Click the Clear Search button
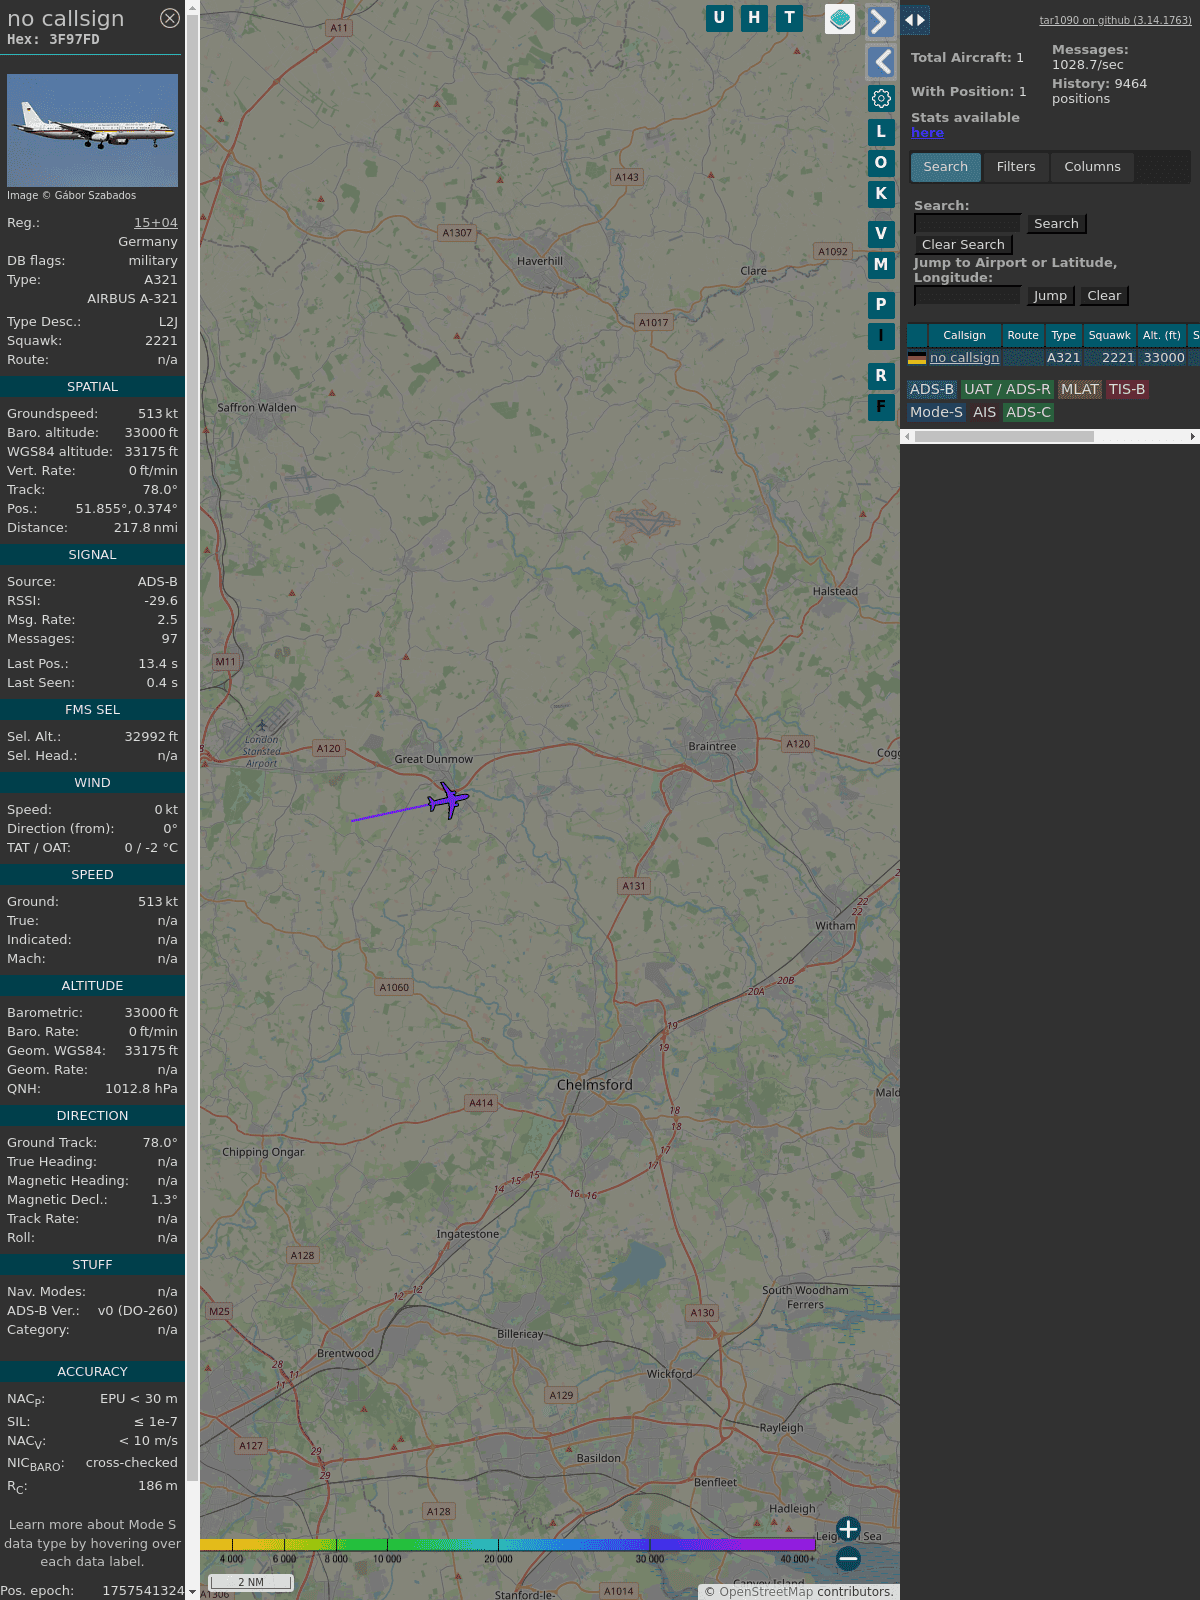Image resolution: width=1200 pixels, height=1600 pixels. 963,245
